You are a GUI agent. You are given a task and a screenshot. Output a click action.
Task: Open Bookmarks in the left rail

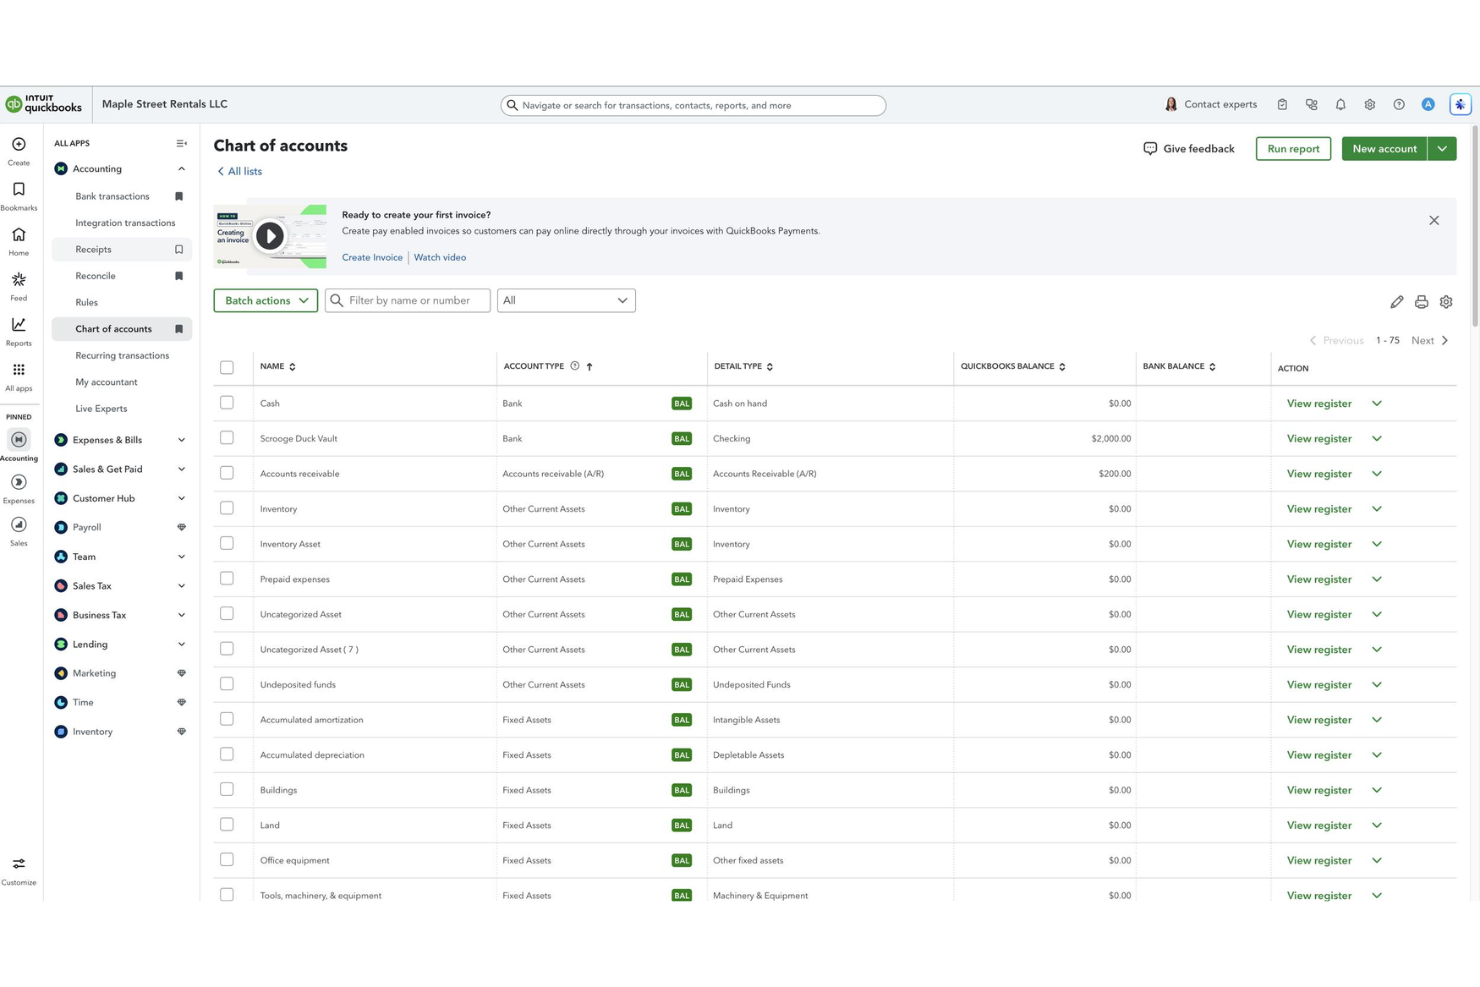point(18,195)
